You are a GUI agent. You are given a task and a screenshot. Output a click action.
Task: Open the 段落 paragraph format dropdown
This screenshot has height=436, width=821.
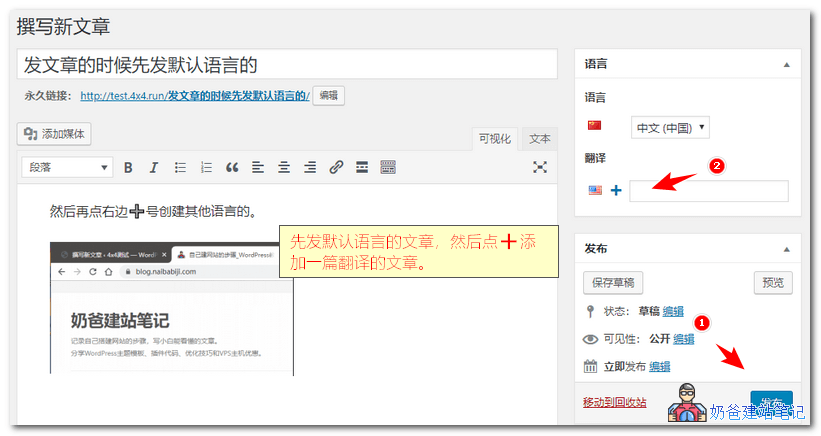point(67,167)
